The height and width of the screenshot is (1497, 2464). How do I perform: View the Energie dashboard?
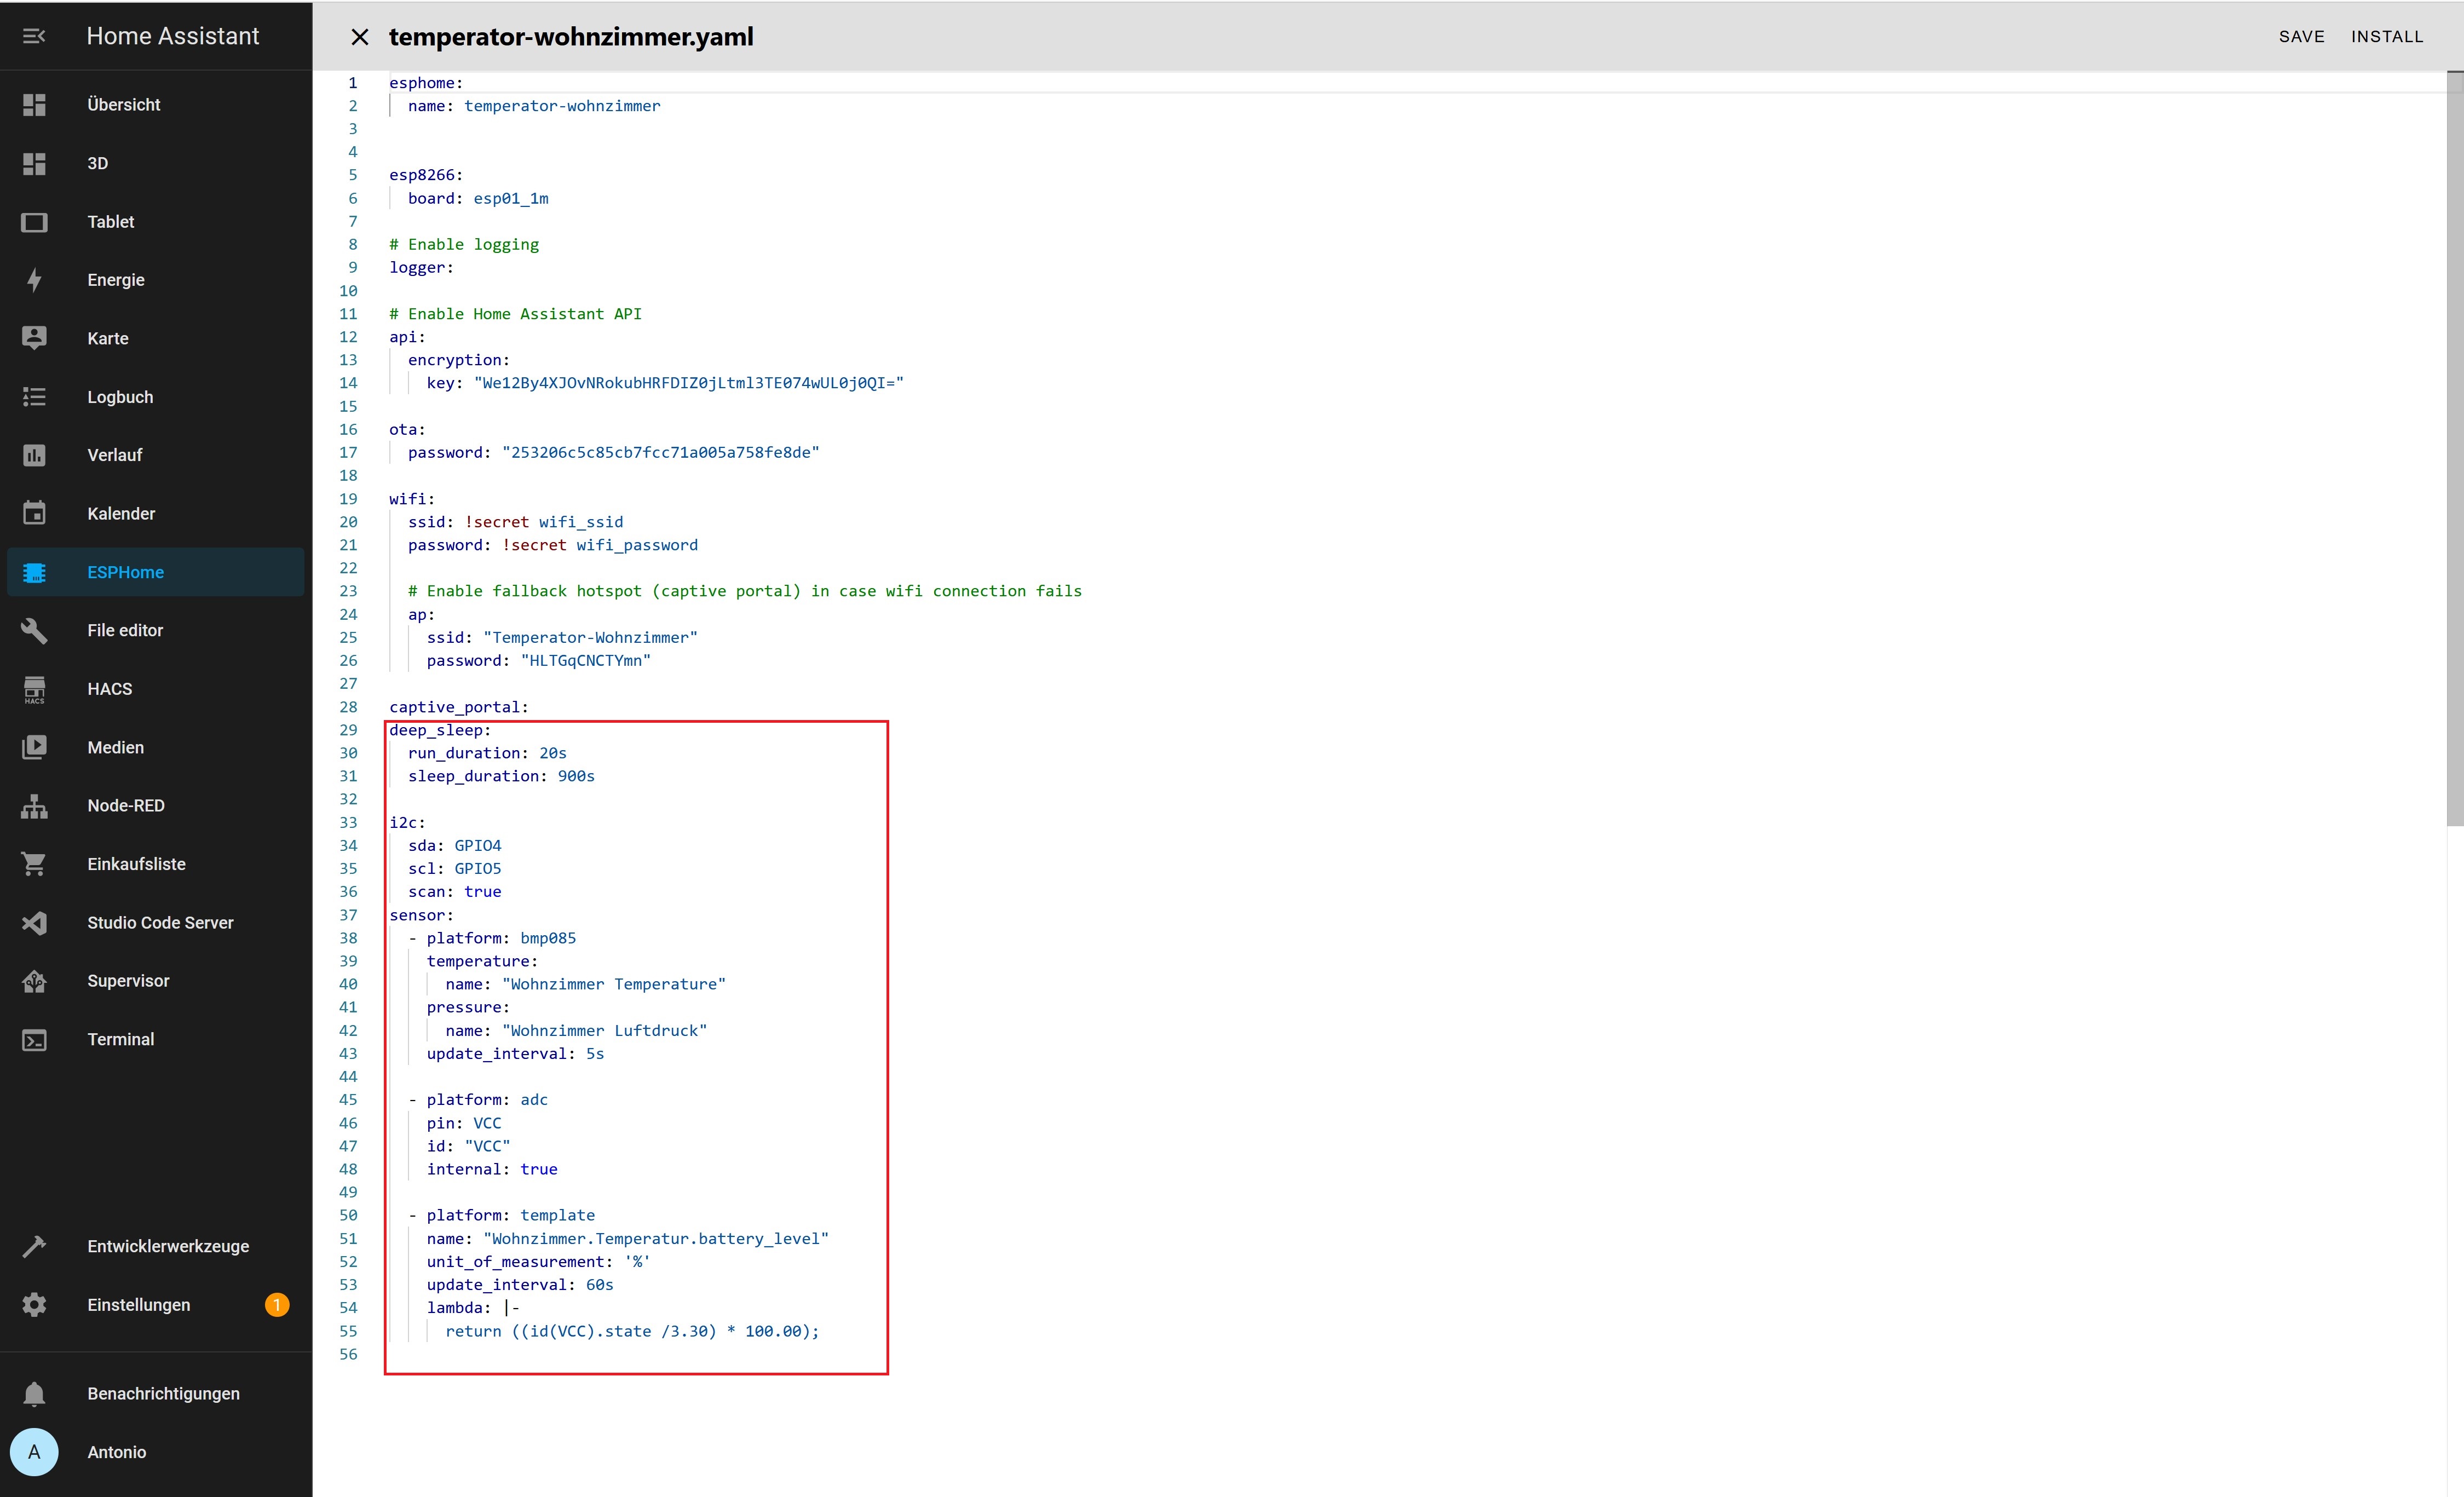115,280
